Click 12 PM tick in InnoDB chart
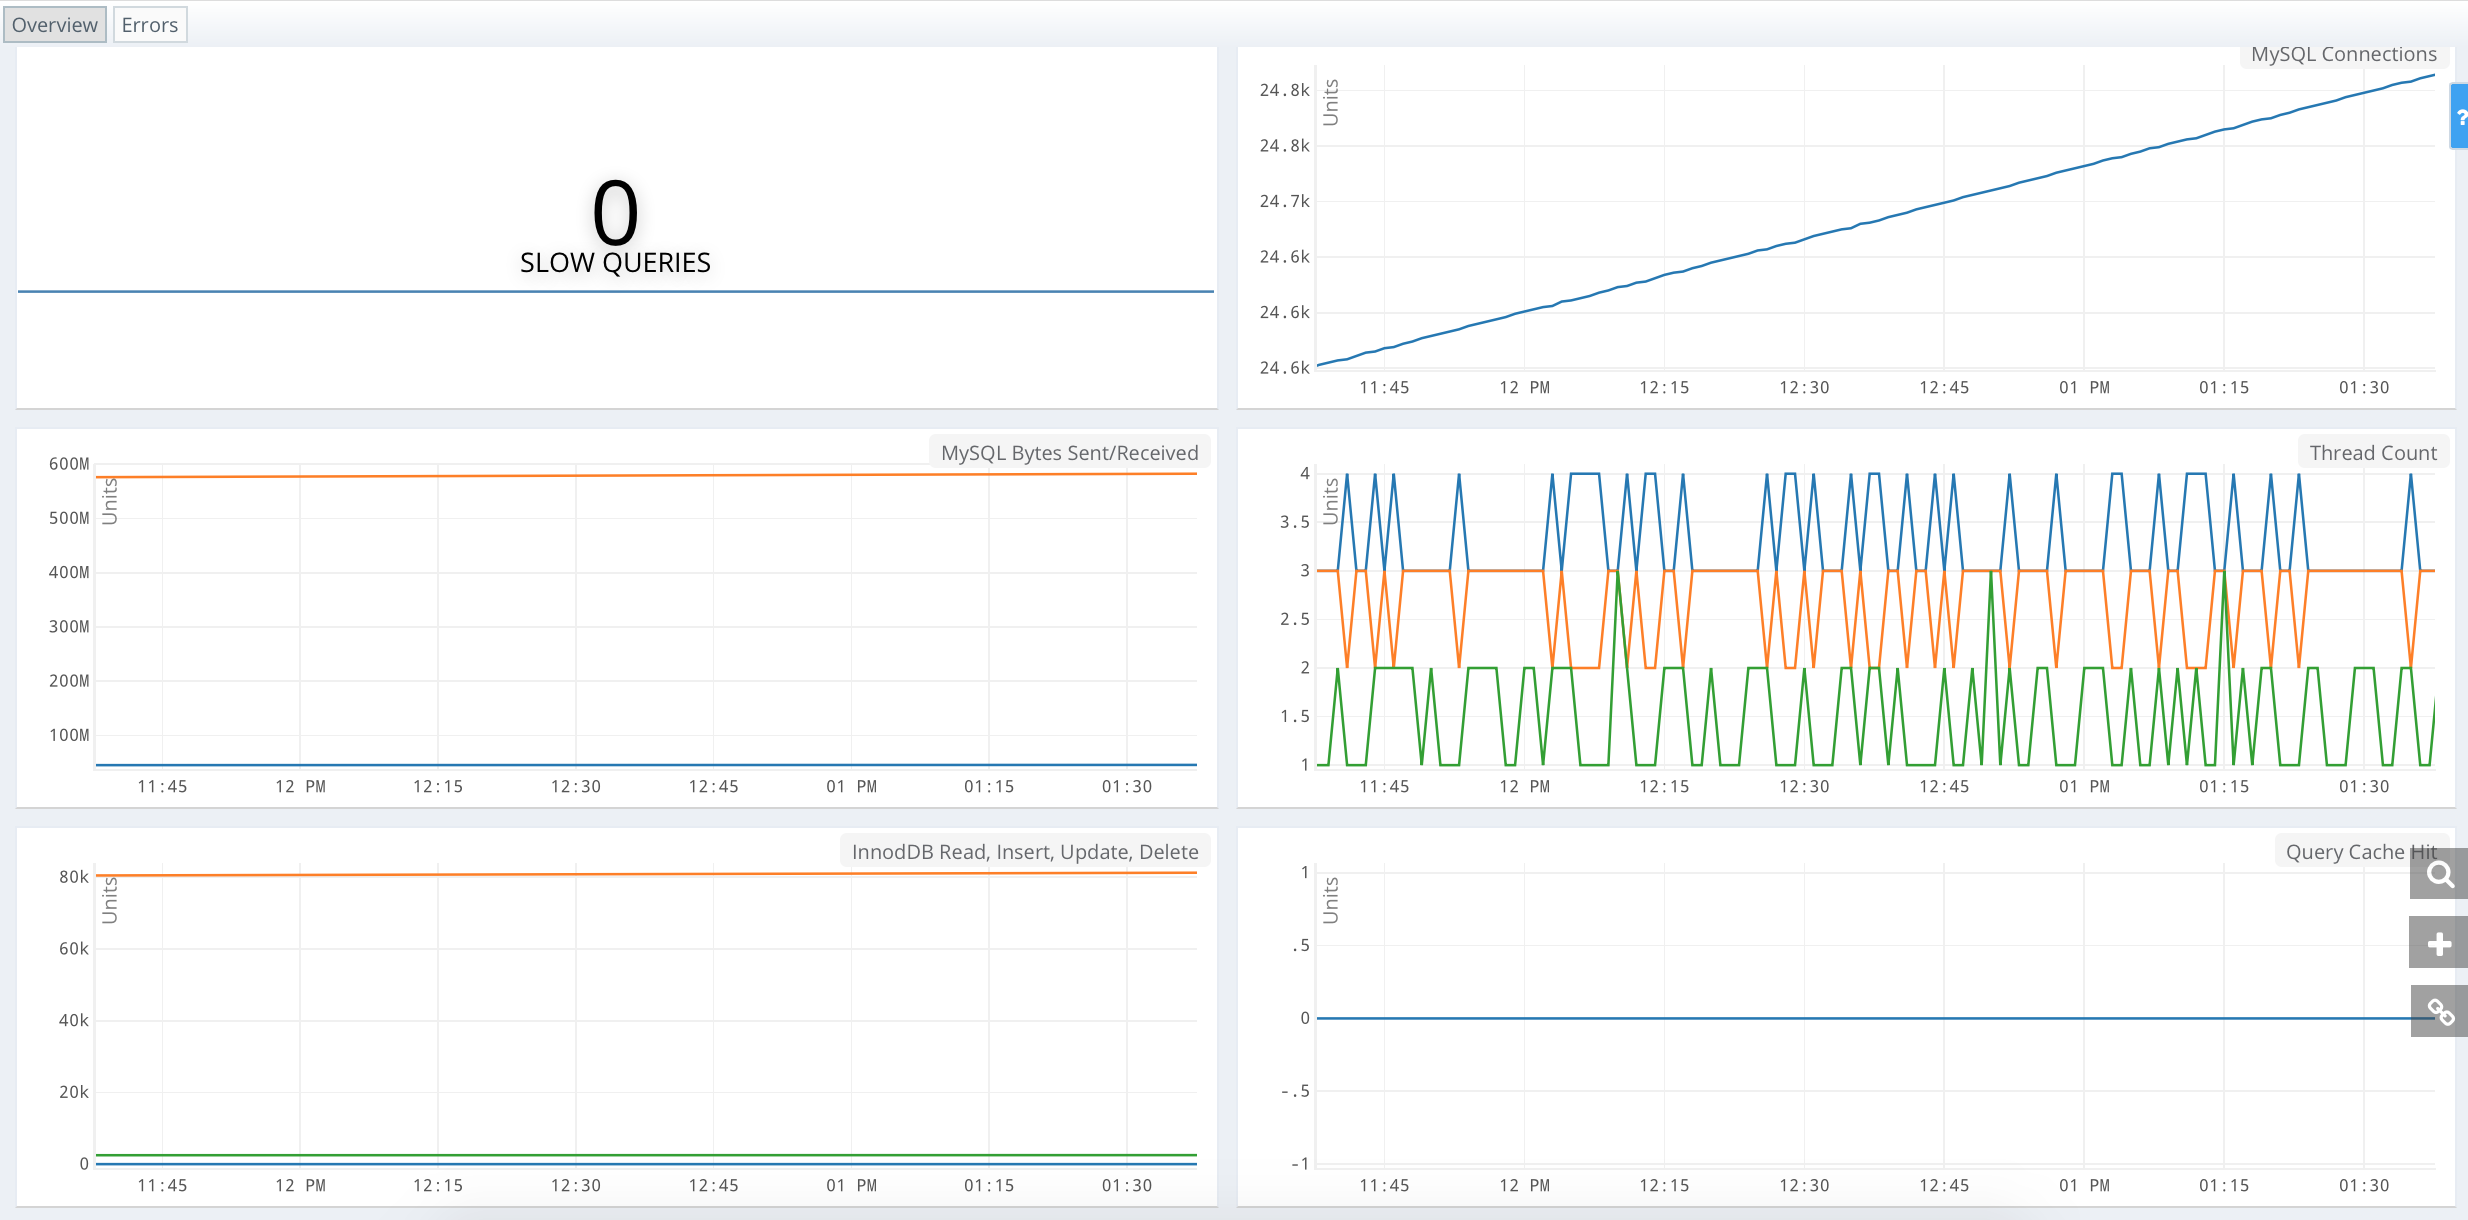 pyautogui.click(x=301, y=1186)
